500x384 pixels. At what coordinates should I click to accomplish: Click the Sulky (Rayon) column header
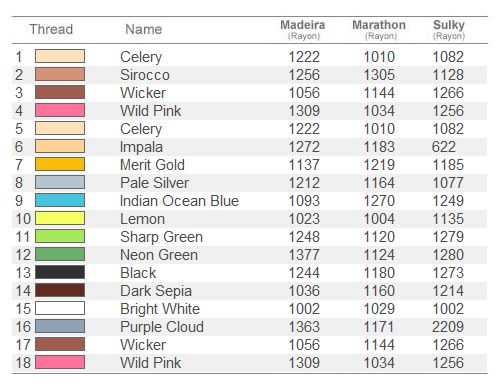point(449,29)
